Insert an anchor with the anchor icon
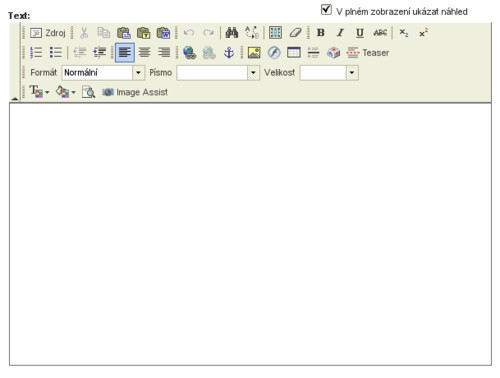Screen dimensions: 500x378 [229, 53]
